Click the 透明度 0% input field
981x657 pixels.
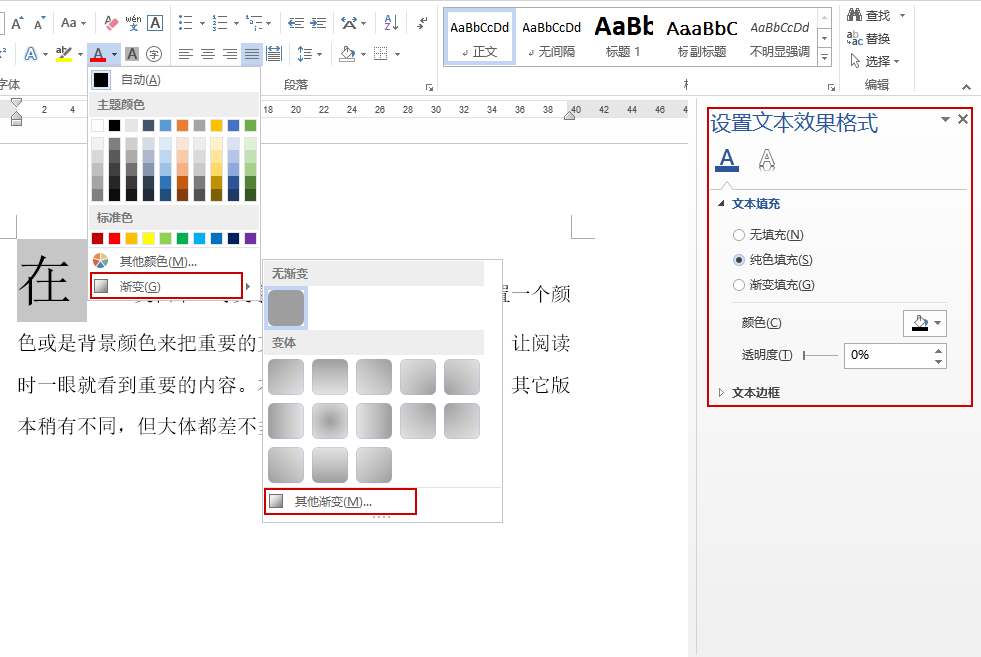coord(888,355)
